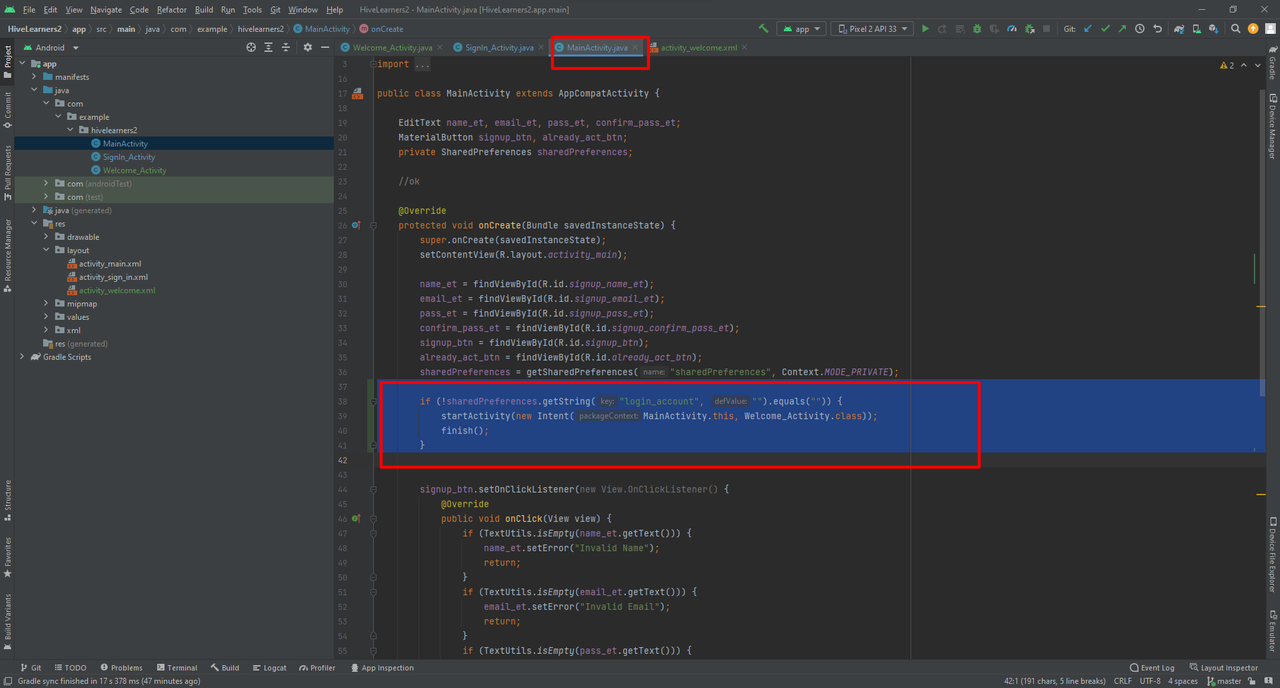Click Attach Debugger to Android Process icon
The image size is (1280, 688).
(1030, 29)
